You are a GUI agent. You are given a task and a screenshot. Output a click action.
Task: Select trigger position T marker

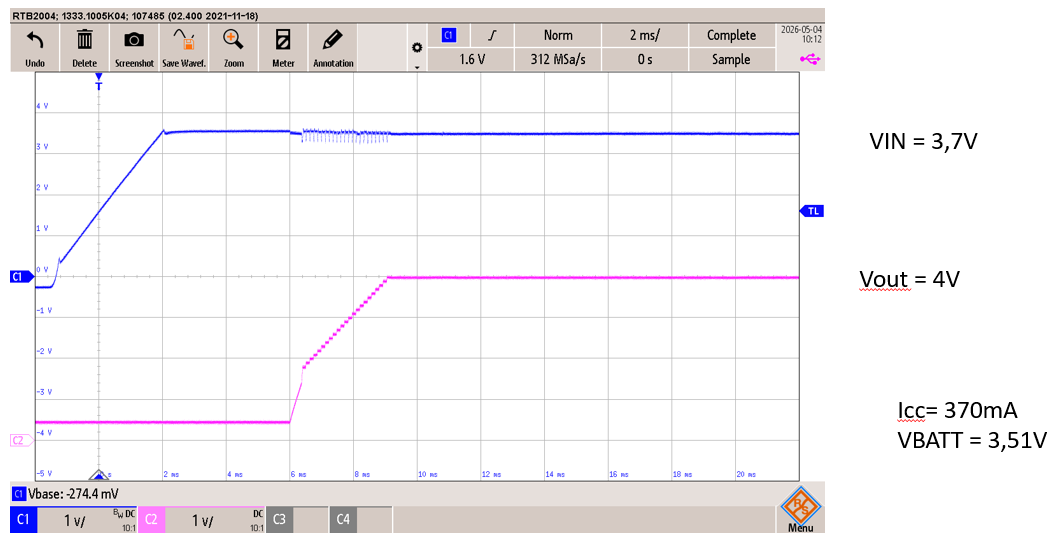[x=99, y=82]
